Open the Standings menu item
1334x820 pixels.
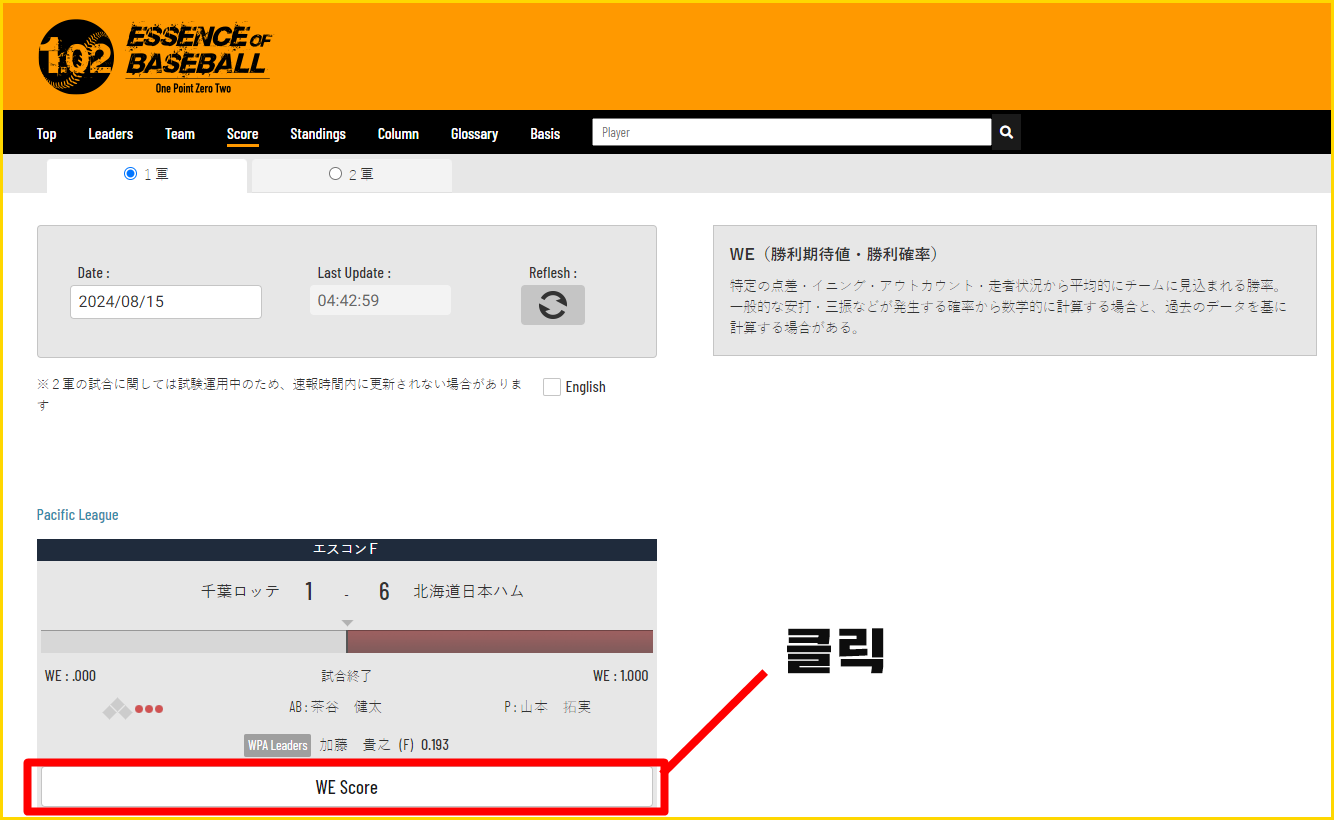(x=318, y=134)
